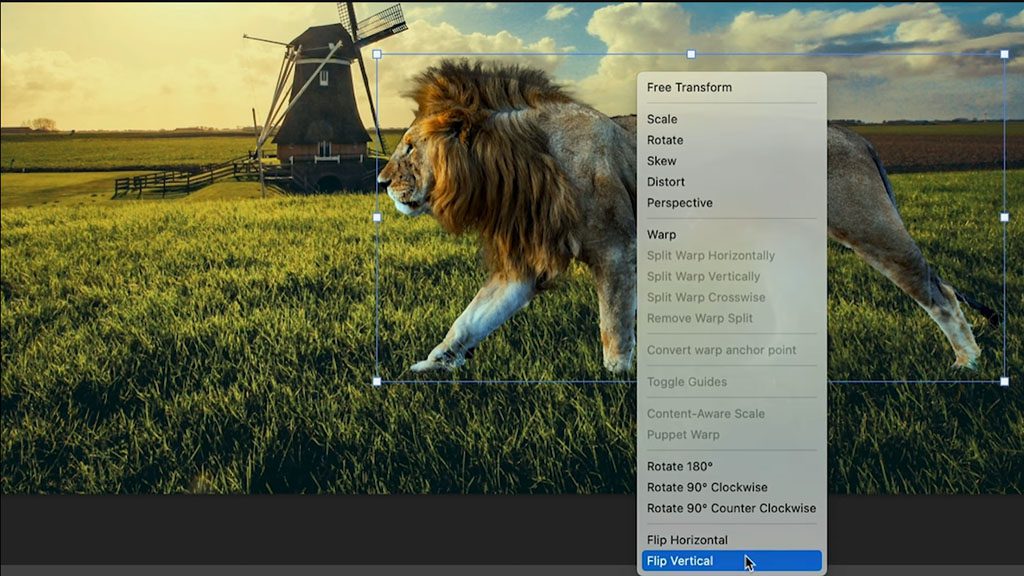Image resolution: width=1024 pixels, height=576 pixels.
Task: Click the highlighted Flip Vertical entry
Action: (x=731, y=561)
